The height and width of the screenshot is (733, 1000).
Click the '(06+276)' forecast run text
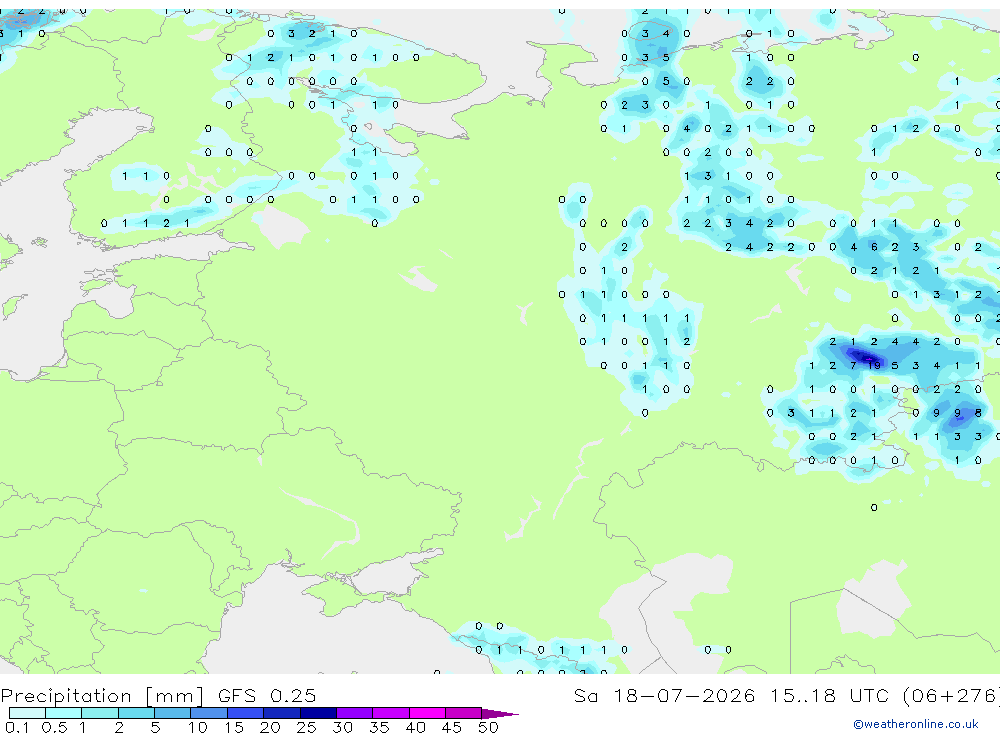951,695
